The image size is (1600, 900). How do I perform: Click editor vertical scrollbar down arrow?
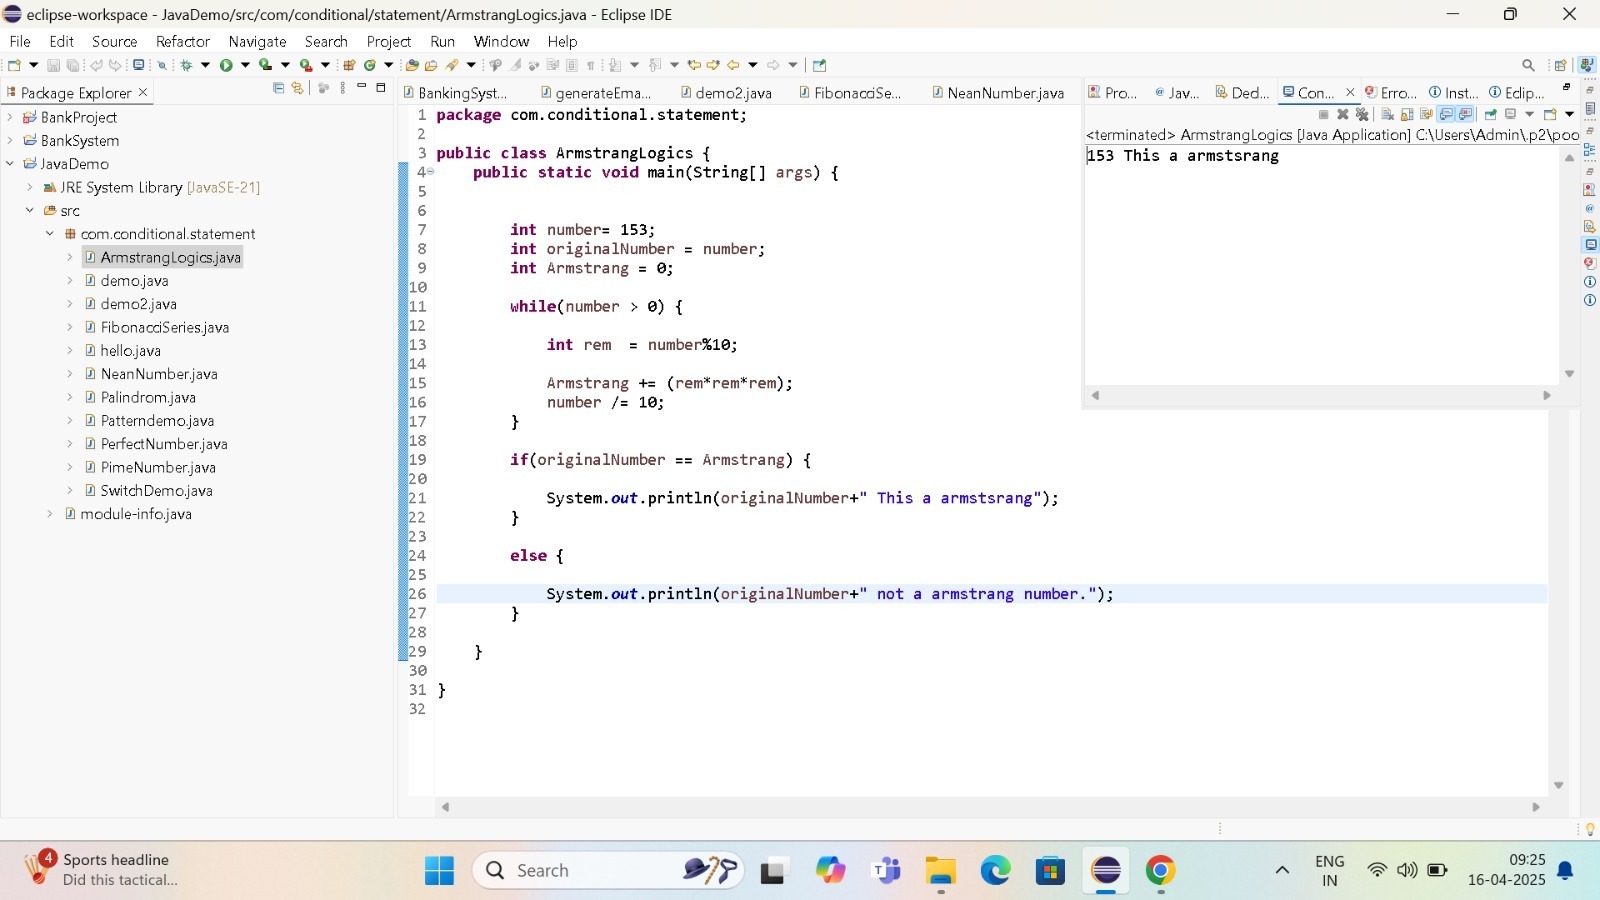tap(1558, 786)
